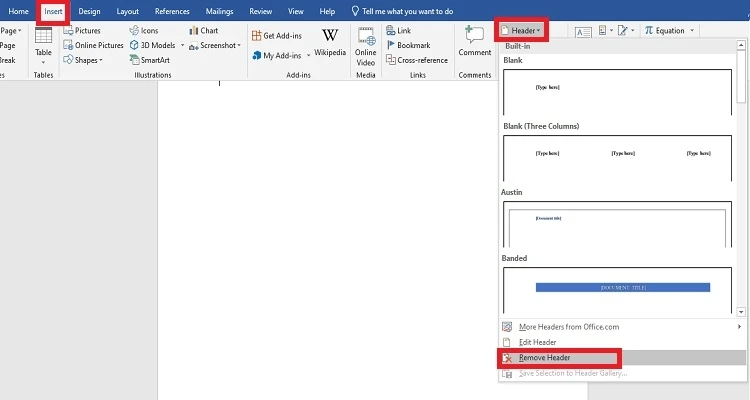Open the Mailings ribbon tab

pyautogui.click(x=219, y=11)
